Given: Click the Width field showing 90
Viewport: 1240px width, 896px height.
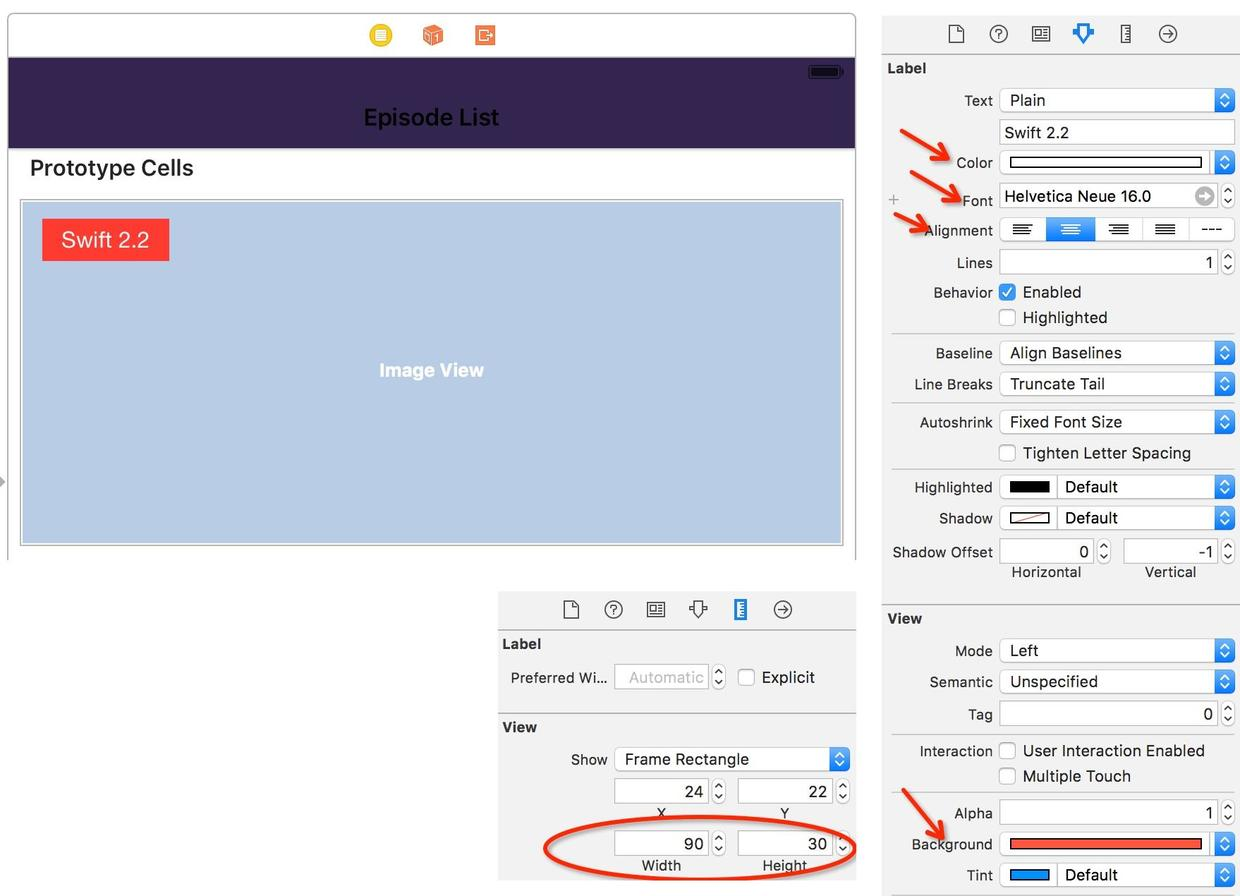Looking at the screenshot, I should tap(661, 844).
